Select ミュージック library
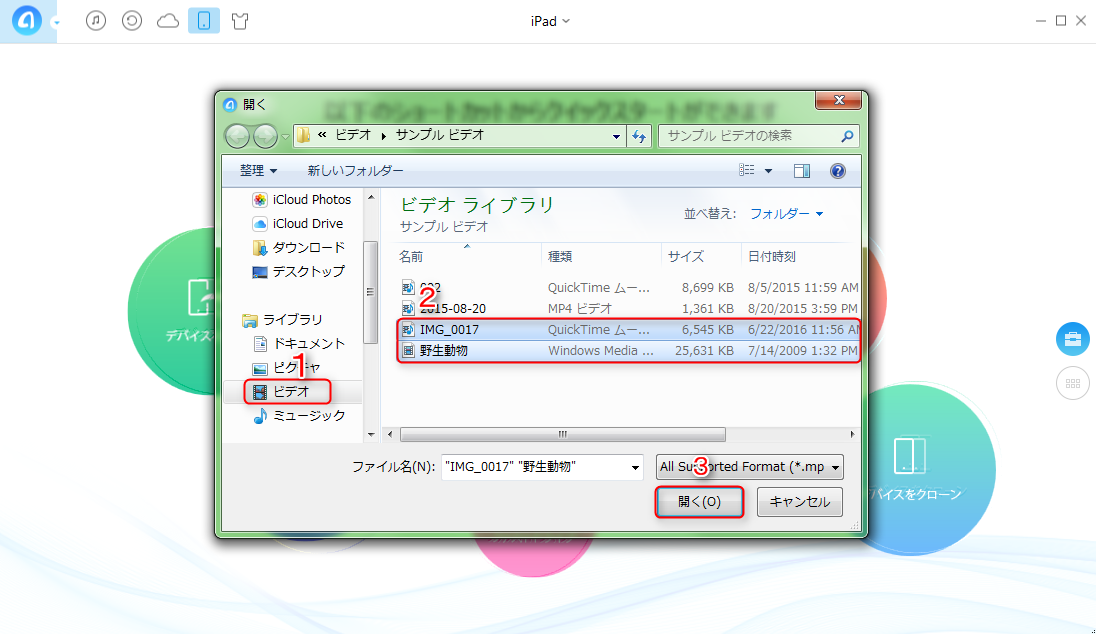This screenshot has height=634, width=1096. 299,415
